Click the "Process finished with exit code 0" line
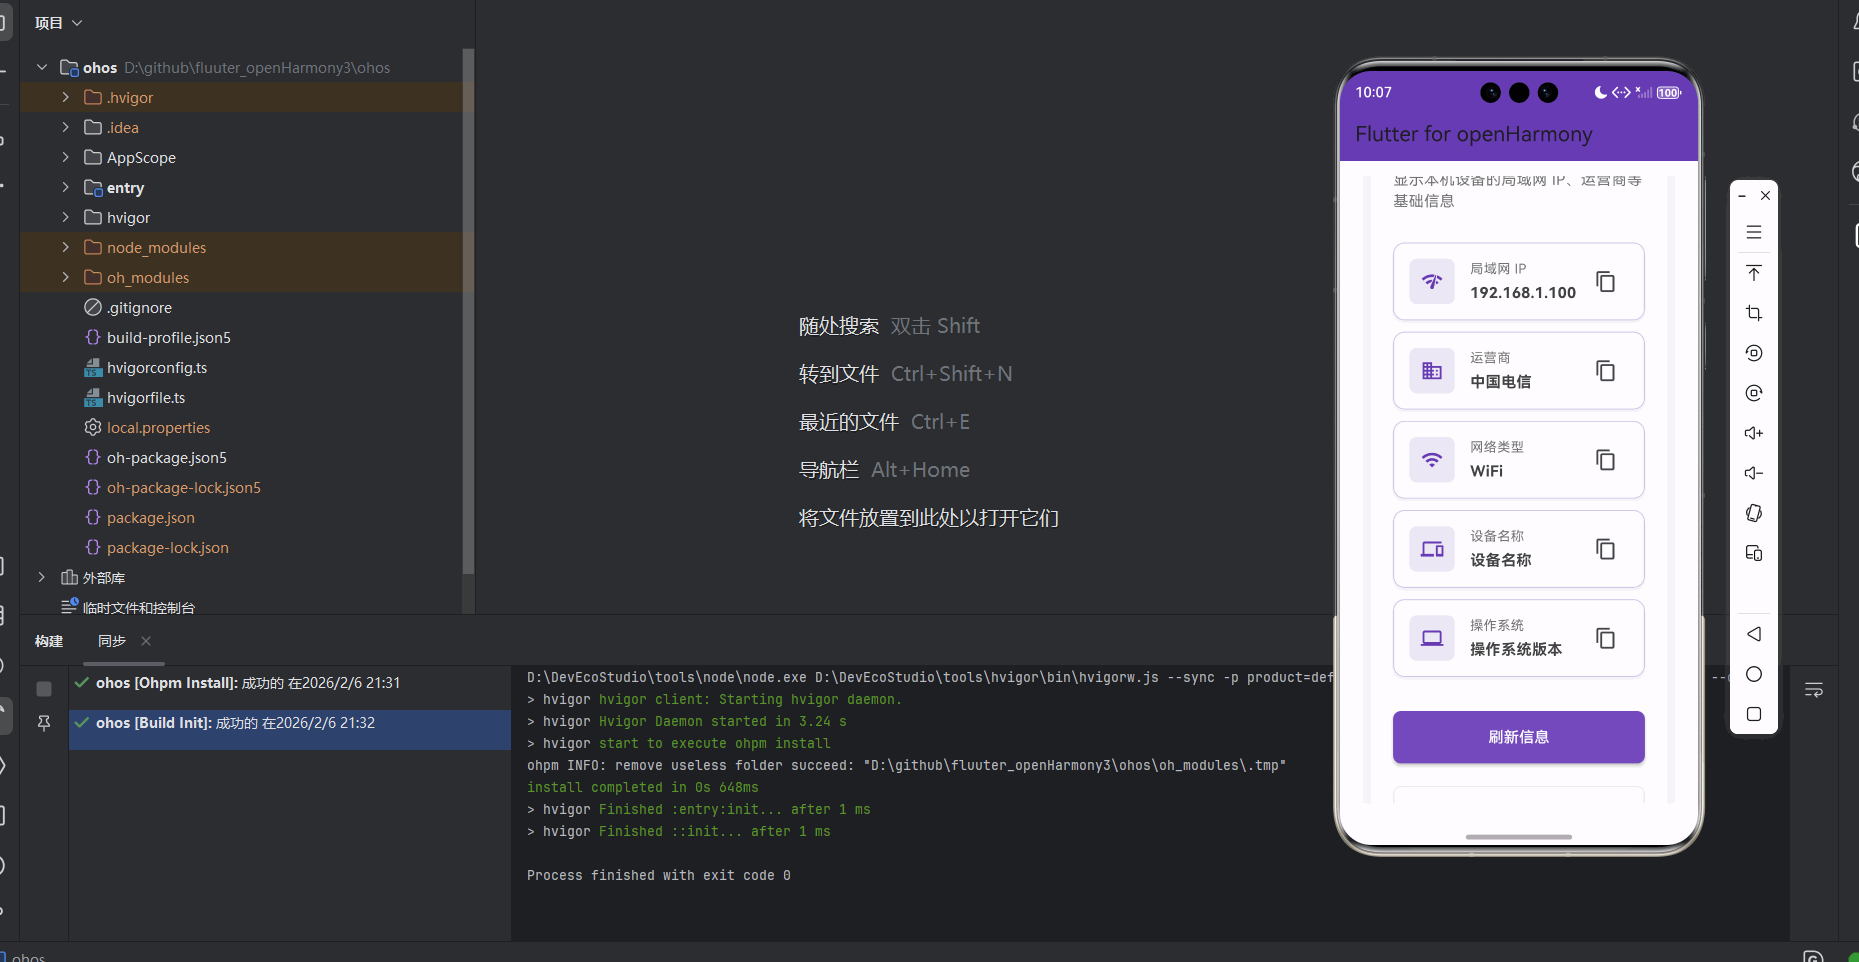Screen dimensions: 1859x962 point(659,875)
